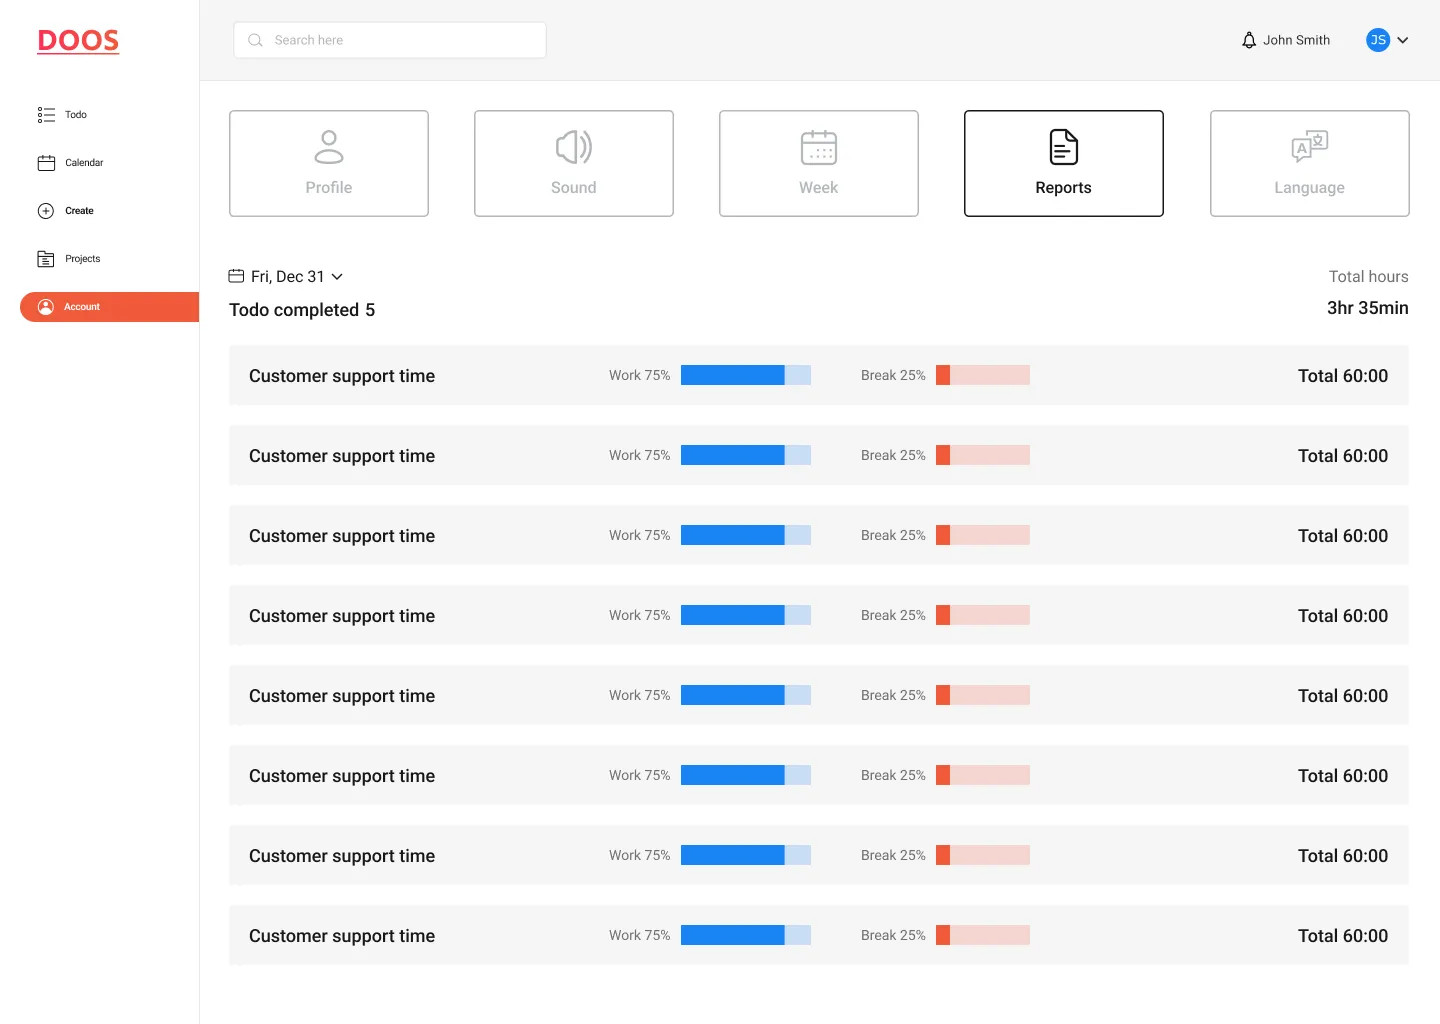Select the Week tab card
Image resolution: width=1440 pixels, height=1024 pixels.
click(819, 163)
